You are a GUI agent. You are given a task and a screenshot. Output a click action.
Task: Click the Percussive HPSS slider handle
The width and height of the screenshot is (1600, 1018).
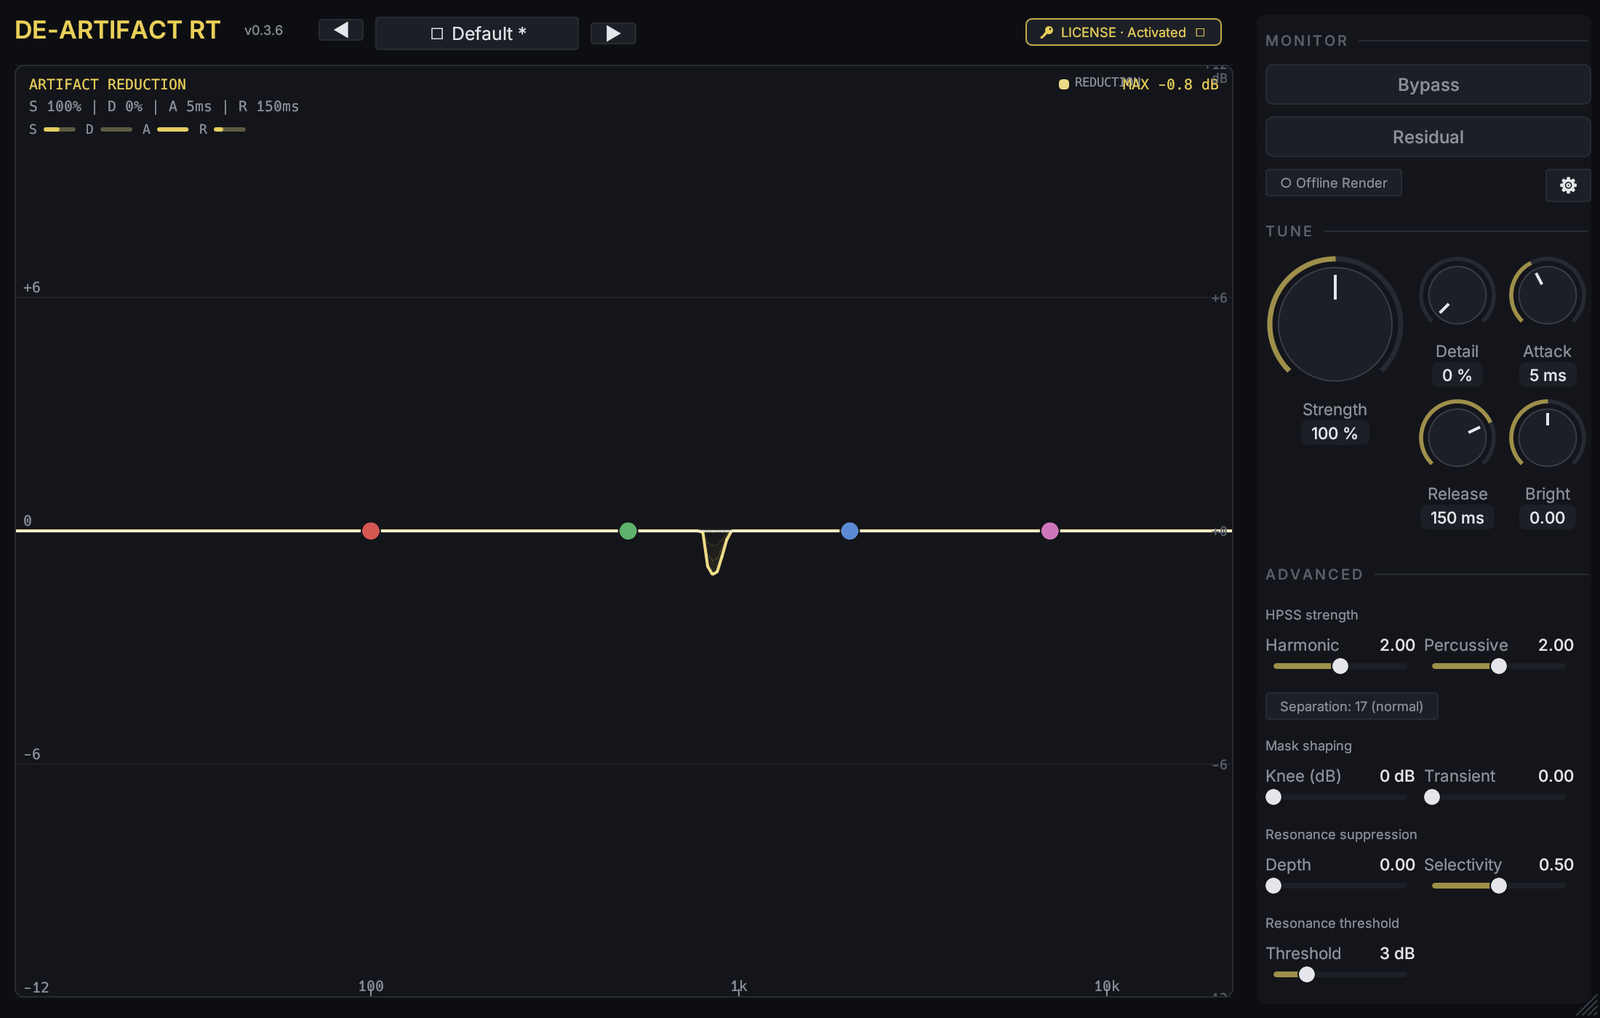pos(1499,666)
